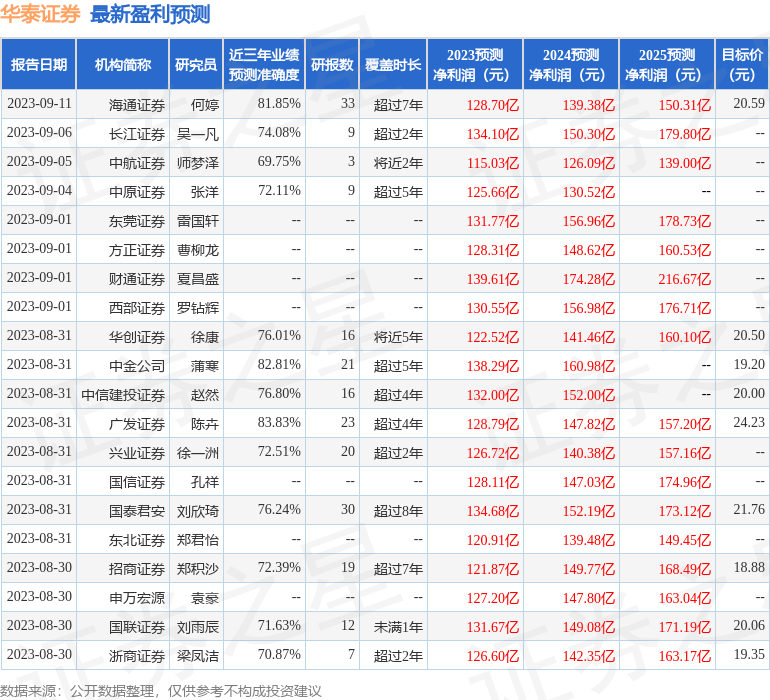The height and width of the screenshot is (700, 770).
Task: Click target price 19.35
Action: (749, 654)
